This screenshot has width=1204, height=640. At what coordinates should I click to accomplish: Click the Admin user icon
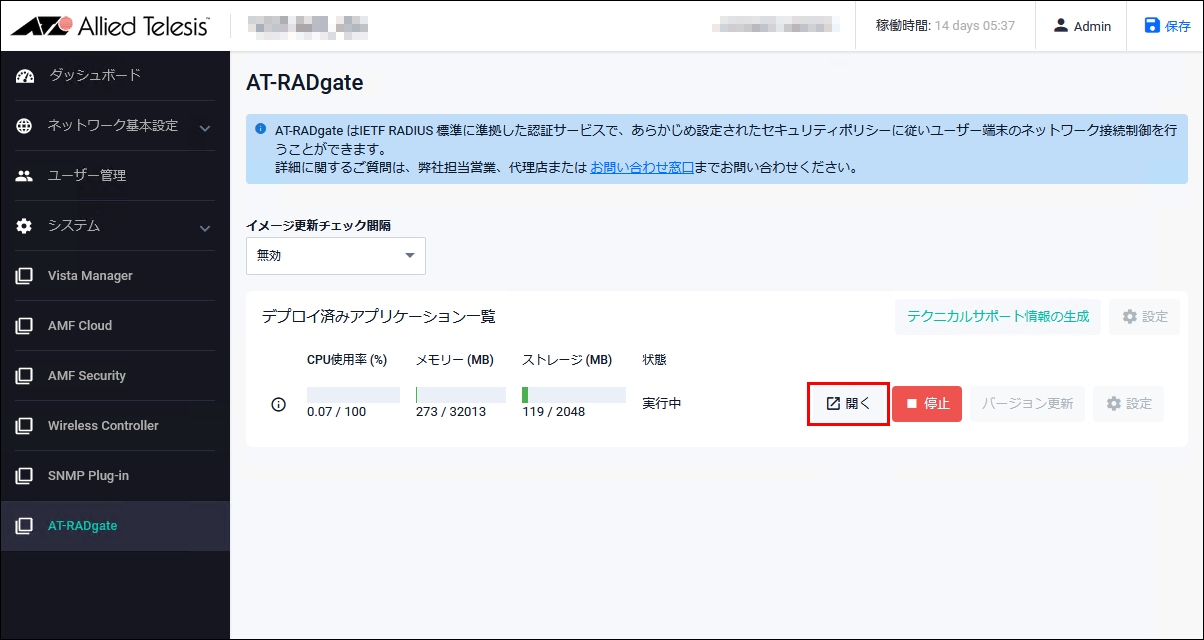tap(1061, 26)
